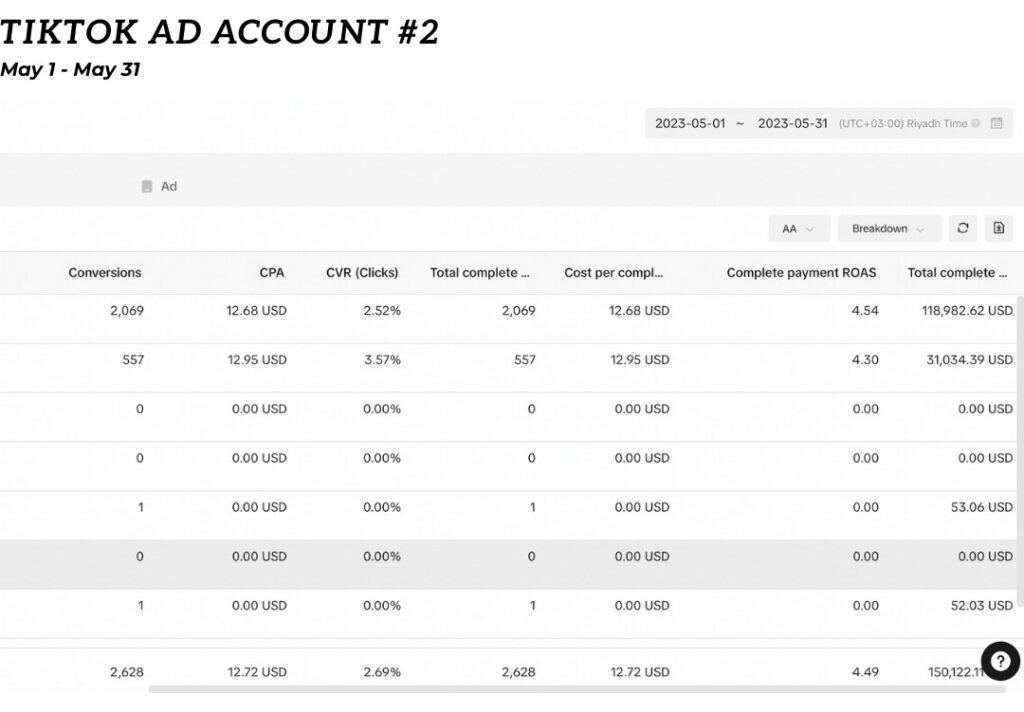Viewport: 1024px width, 712px height.
Task: Click the 12.72 USD total CPA cell
Action: point(257,672)
